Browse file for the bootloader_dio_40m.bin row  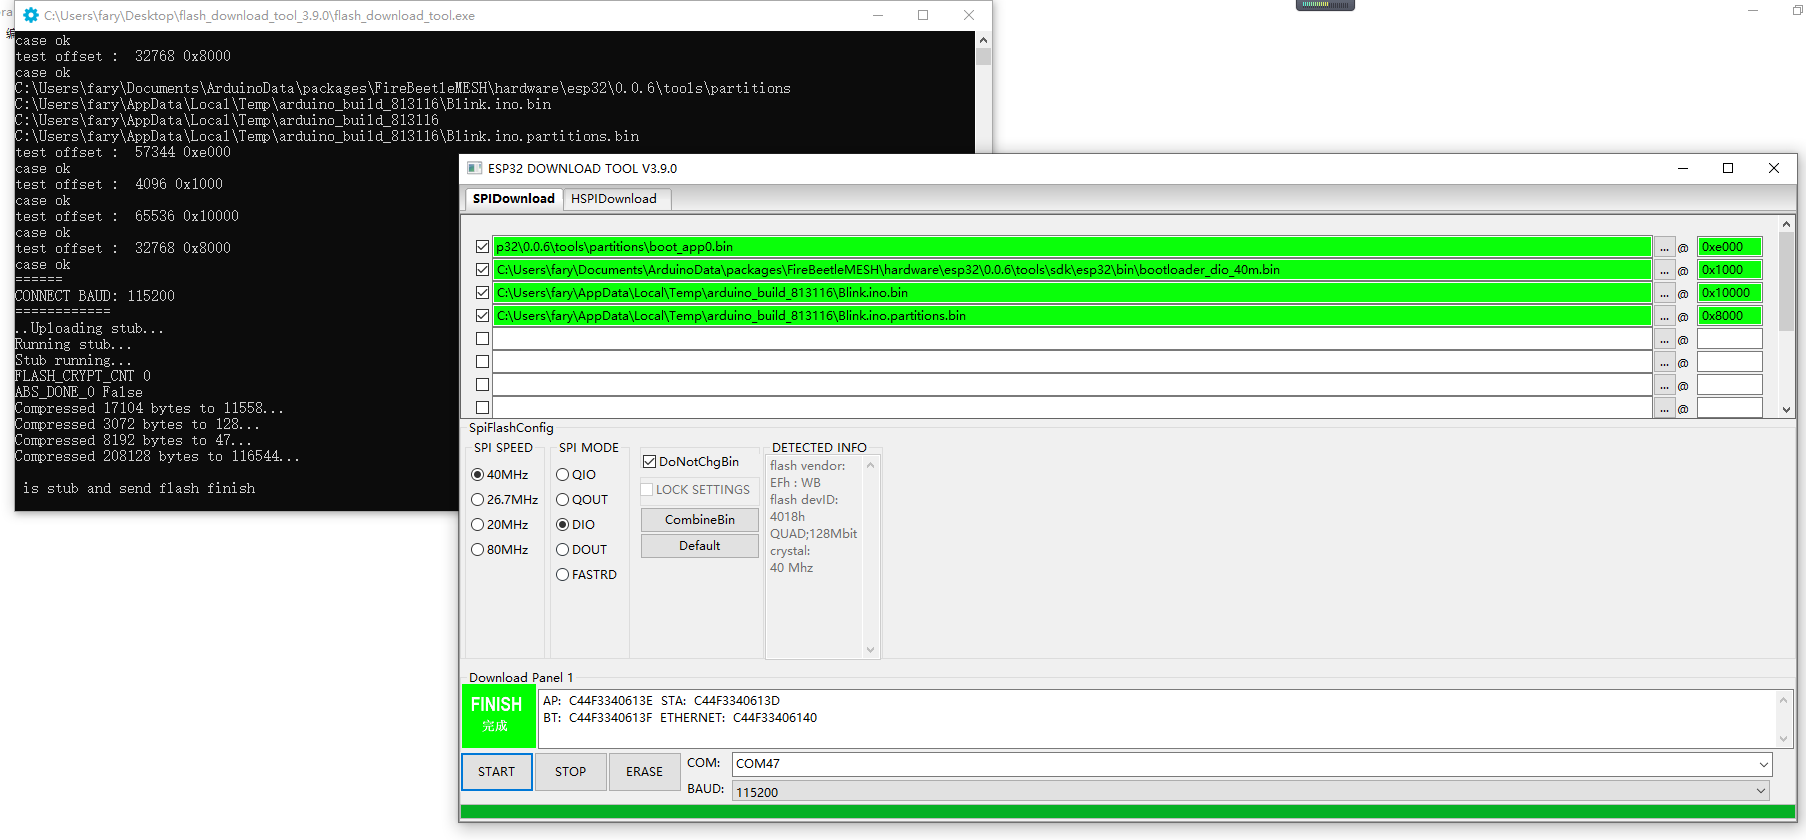1664,270
